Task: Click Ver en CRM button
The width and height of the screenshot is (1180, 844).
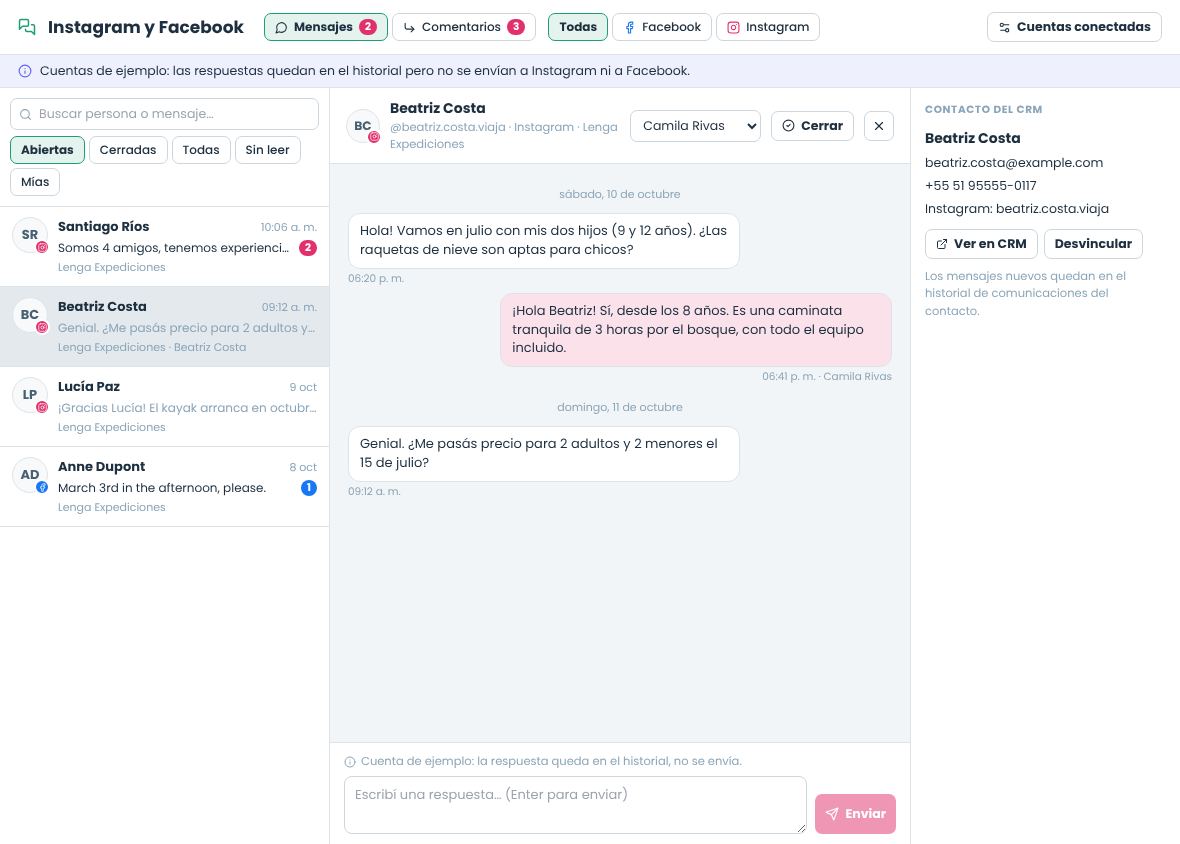Action: [x=981, y=244]
